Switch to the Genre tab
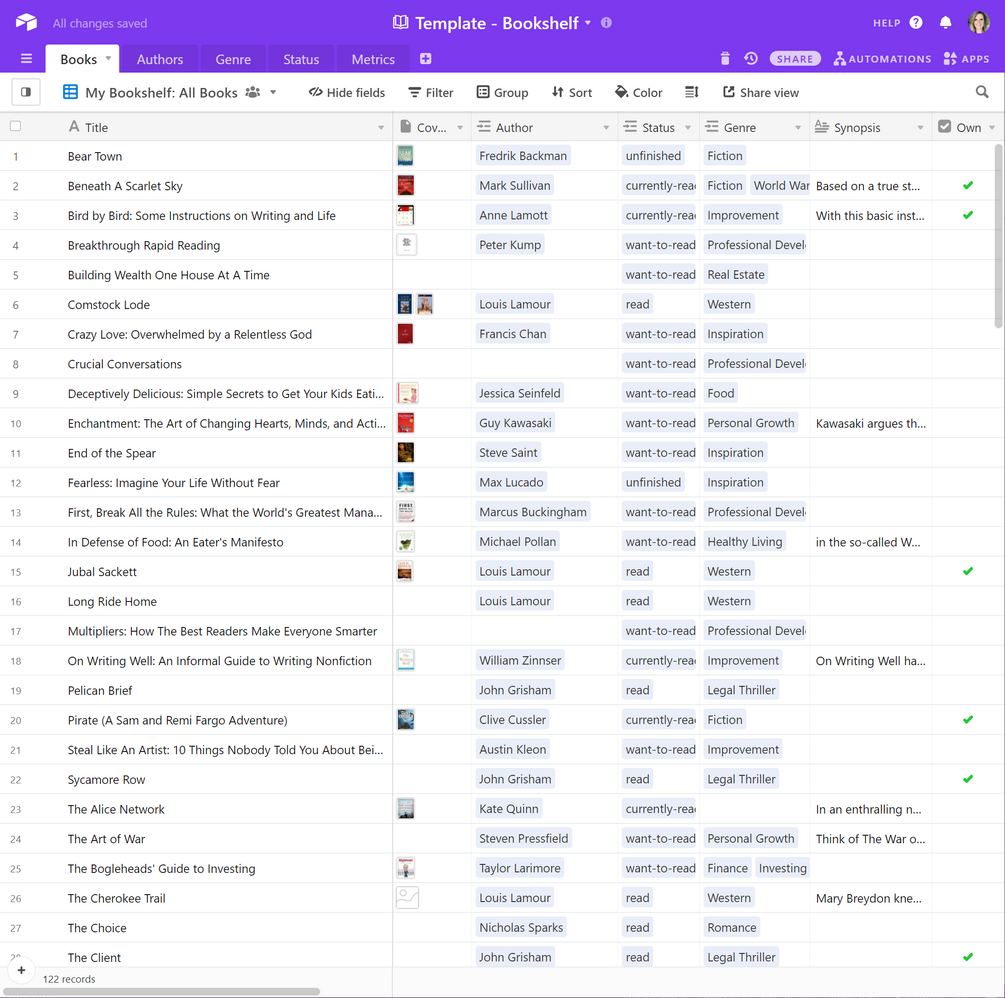Screen dimensions: 1005x998 pos(233,59)
